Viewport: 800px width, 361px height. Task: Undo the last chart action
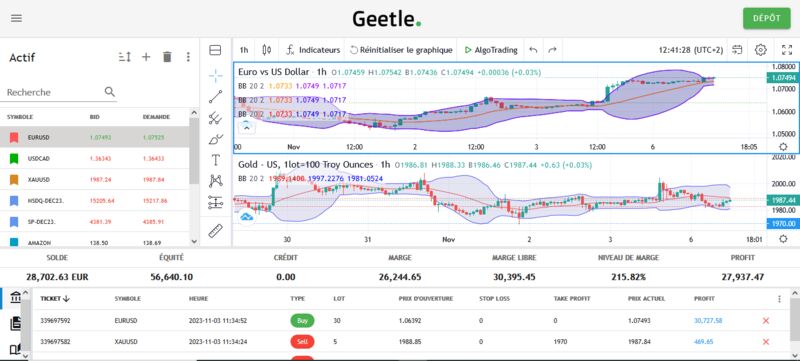pyautogui.click(x=533, y=50)
